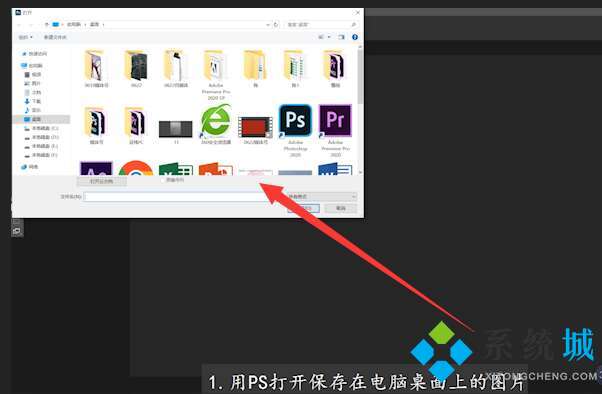Image resolution: width=602 pixels, height=394 pixels.
Task: Open Local Disk (C:) in sidebar
Action: coord(41,128)
